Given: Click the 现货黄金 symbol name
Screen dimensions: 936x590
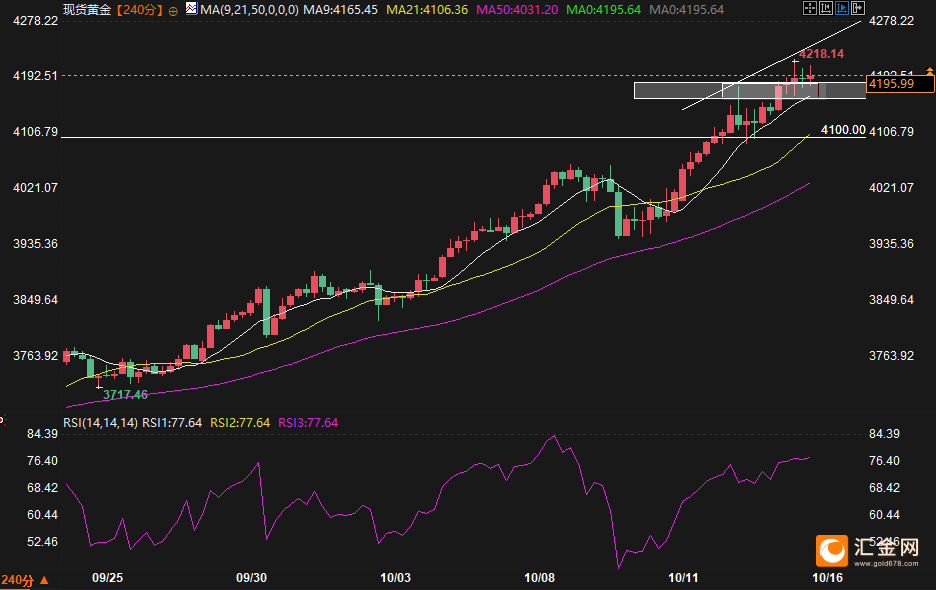Looking at the screenshot, I should tap(87, 10).
